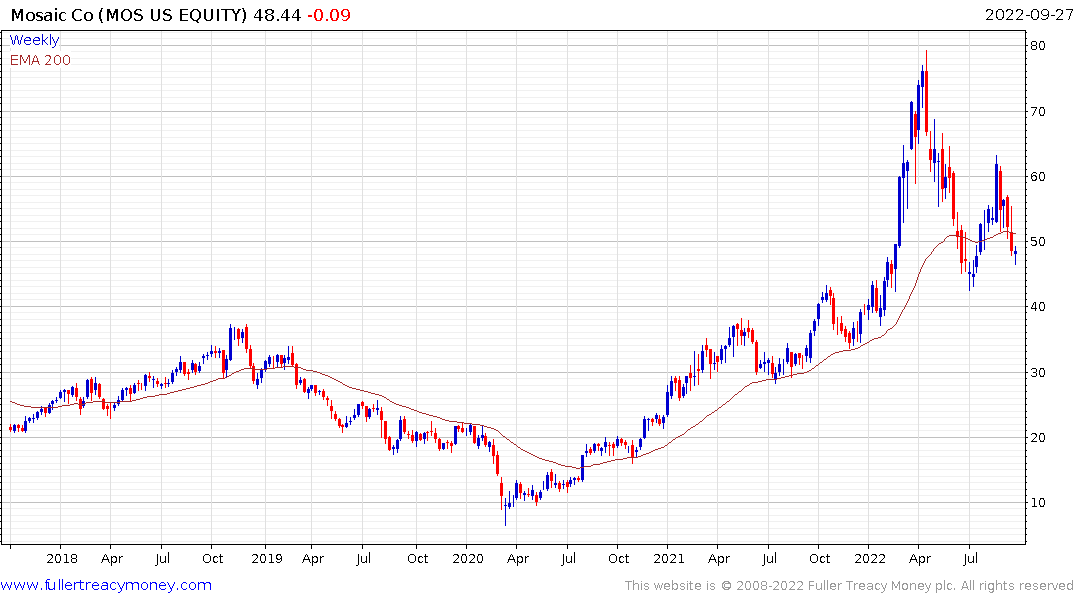Image resolution: width=1075 pixels, height=600 pixels.
Task: Click the 20 price axis label
Action: click(x=1037, y=437)
